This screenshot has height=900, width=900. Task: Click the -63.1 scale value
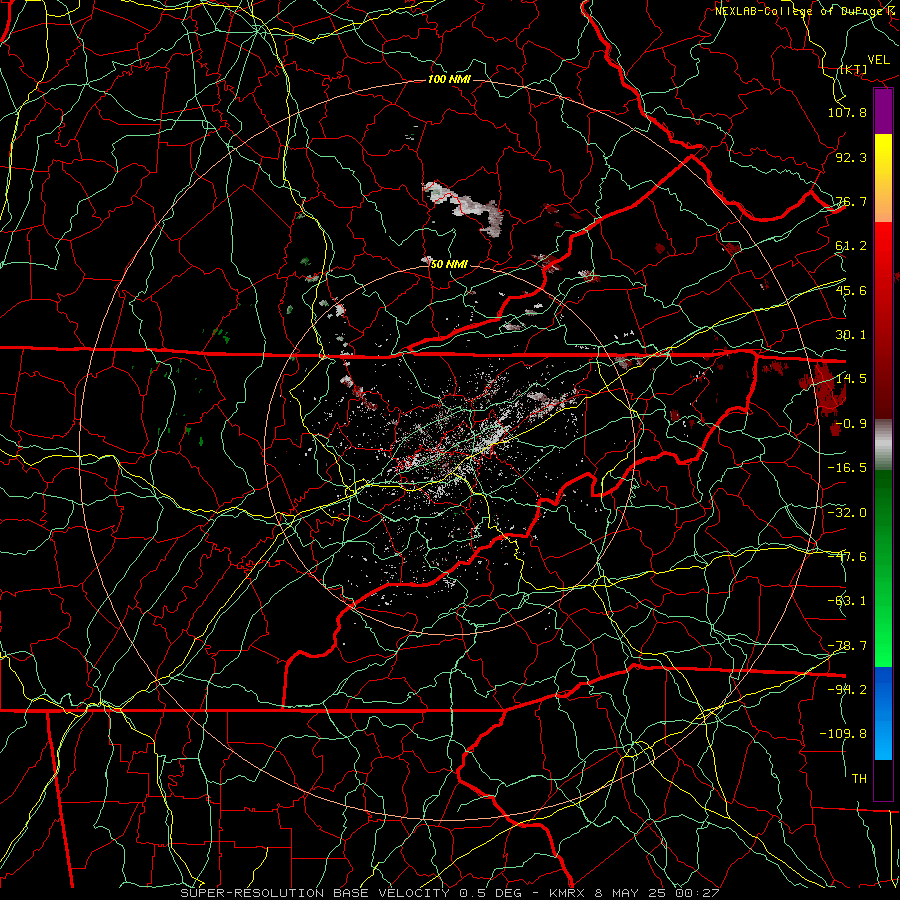pos(847,601)
